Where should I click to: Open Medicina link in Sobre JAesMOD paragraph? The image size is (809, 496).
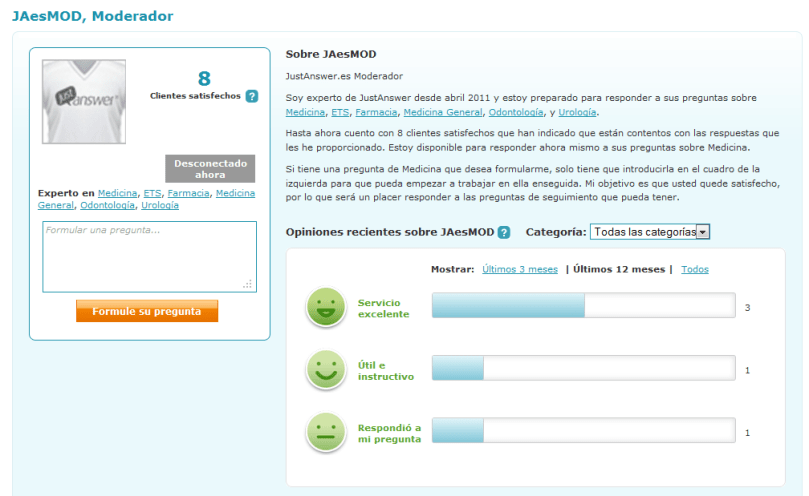tap(305, 112)
